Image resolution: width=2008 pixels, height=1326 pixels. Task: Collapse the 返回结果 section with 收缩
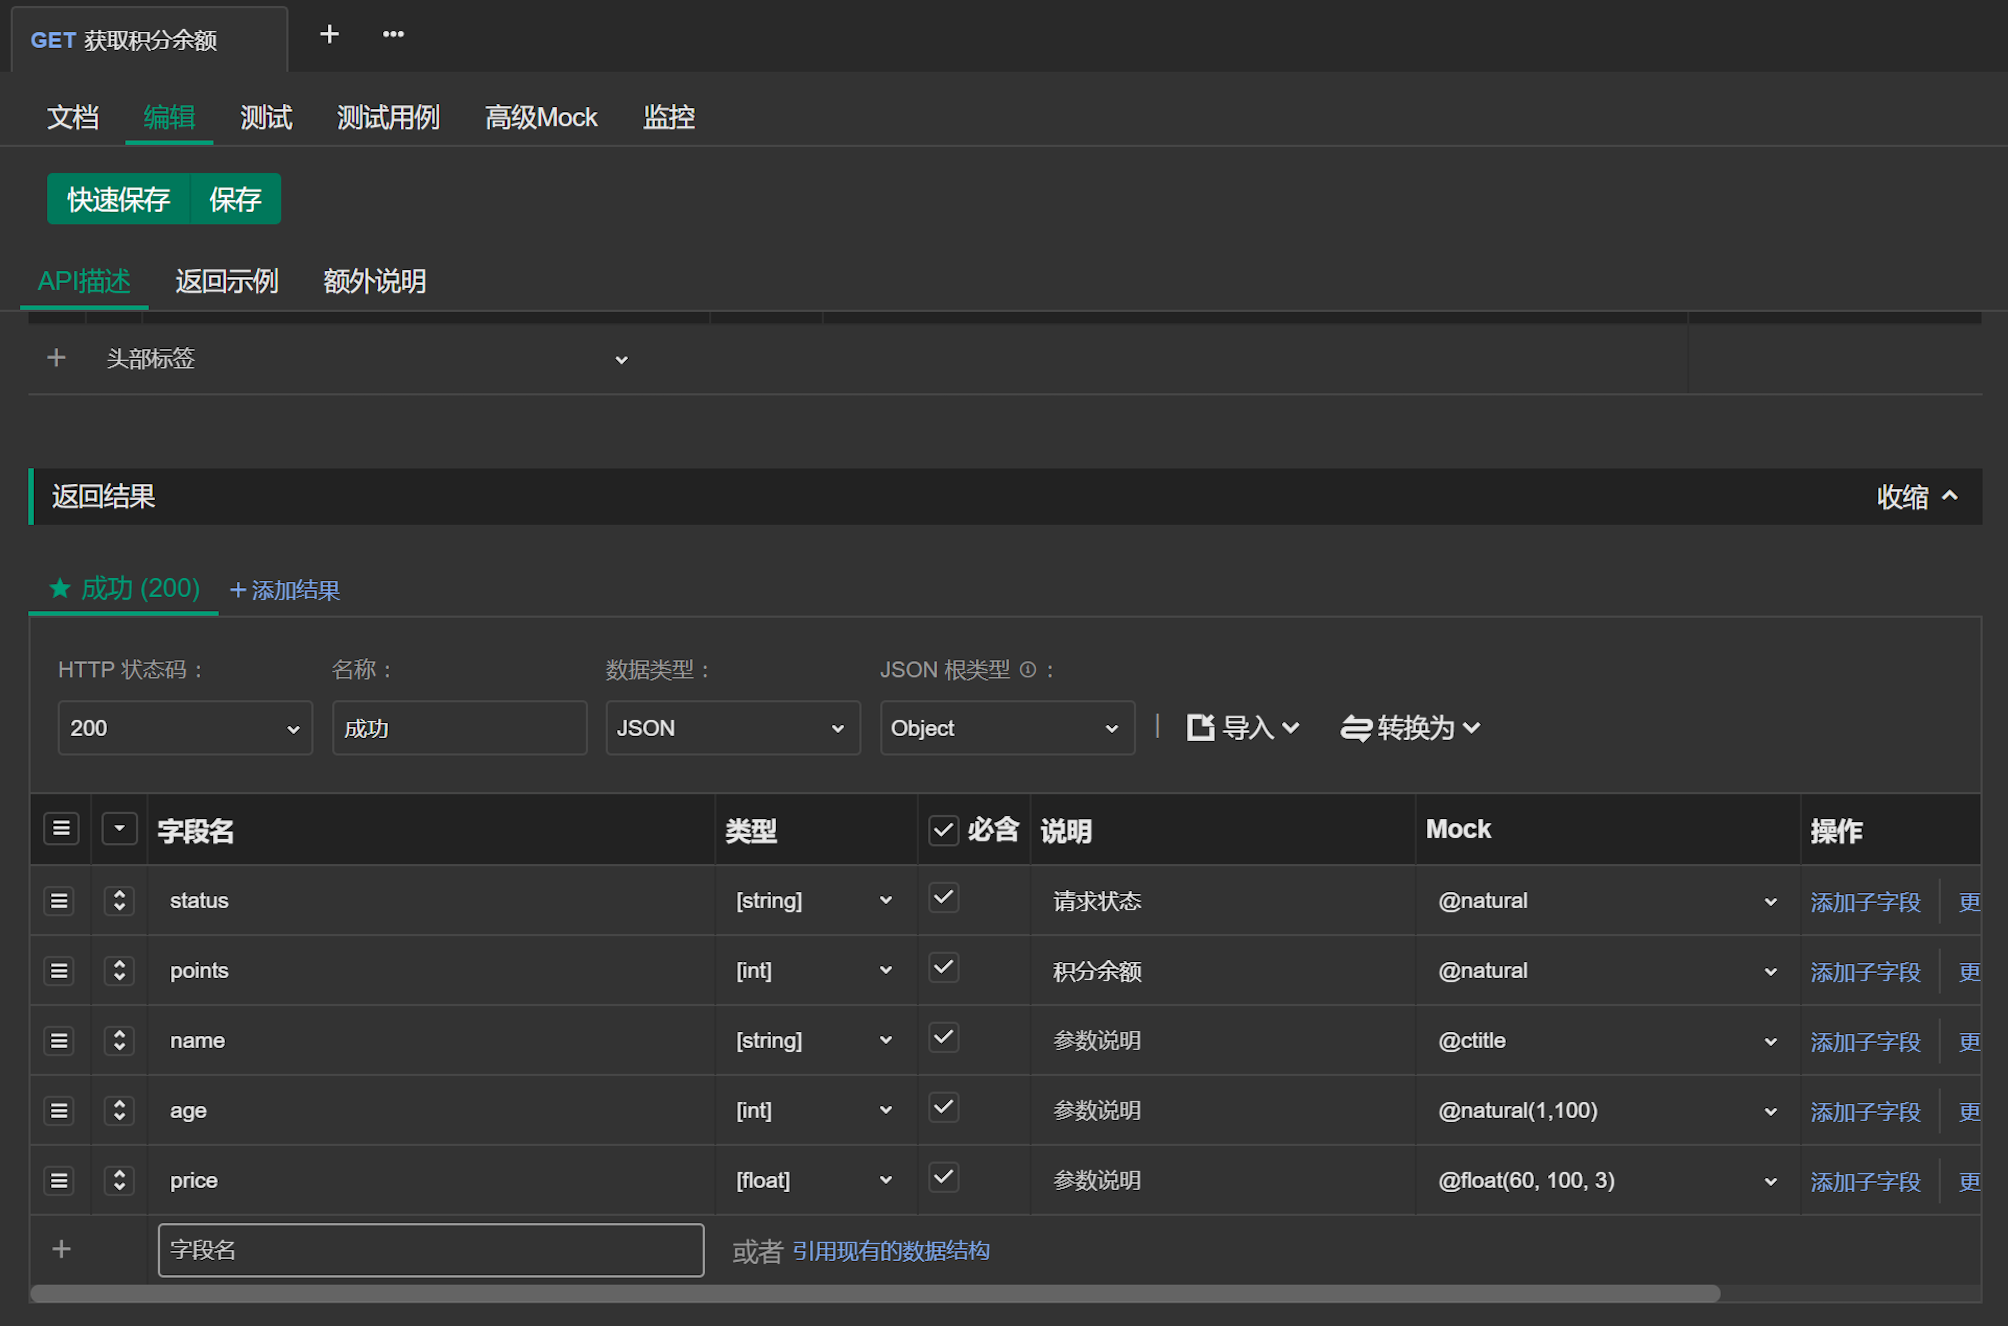(1917, 497)
